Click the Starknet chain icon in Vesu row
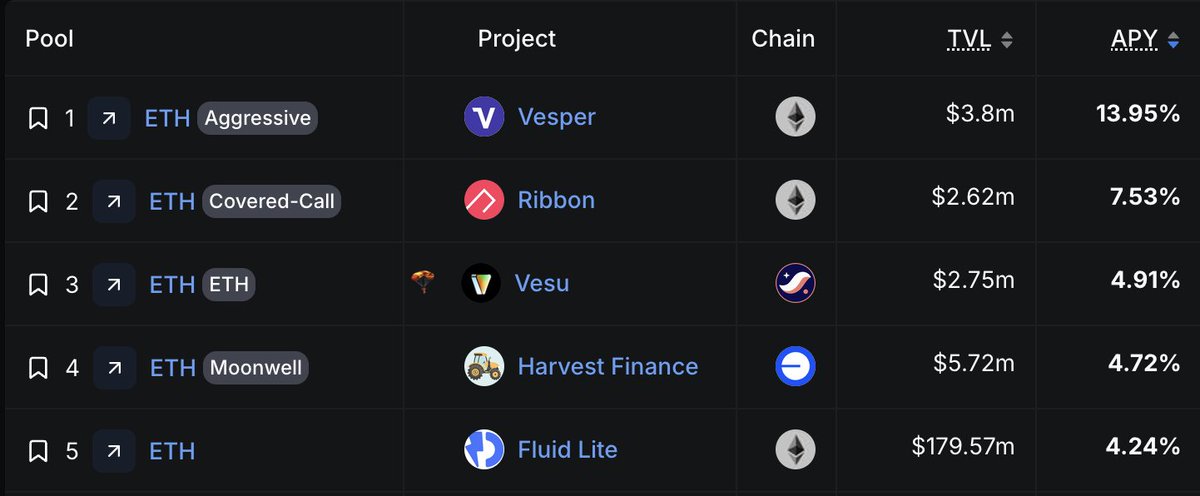 click(x=796, y=283)
